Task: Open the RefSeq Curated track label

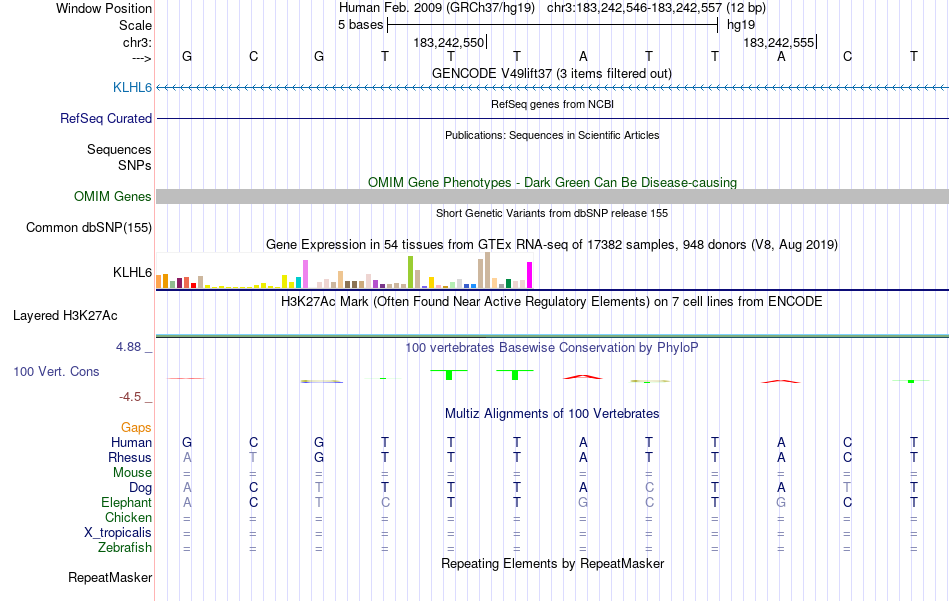Action: click(x=105, y=118)
